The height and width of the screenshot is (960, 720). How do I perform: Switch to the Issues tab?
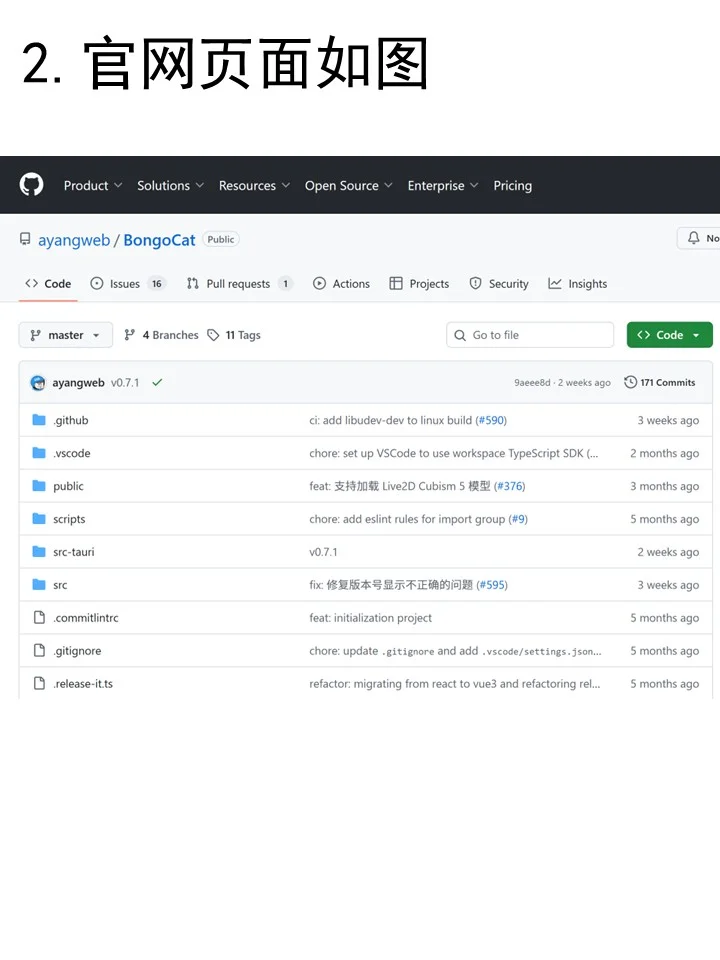coord(128,283)
